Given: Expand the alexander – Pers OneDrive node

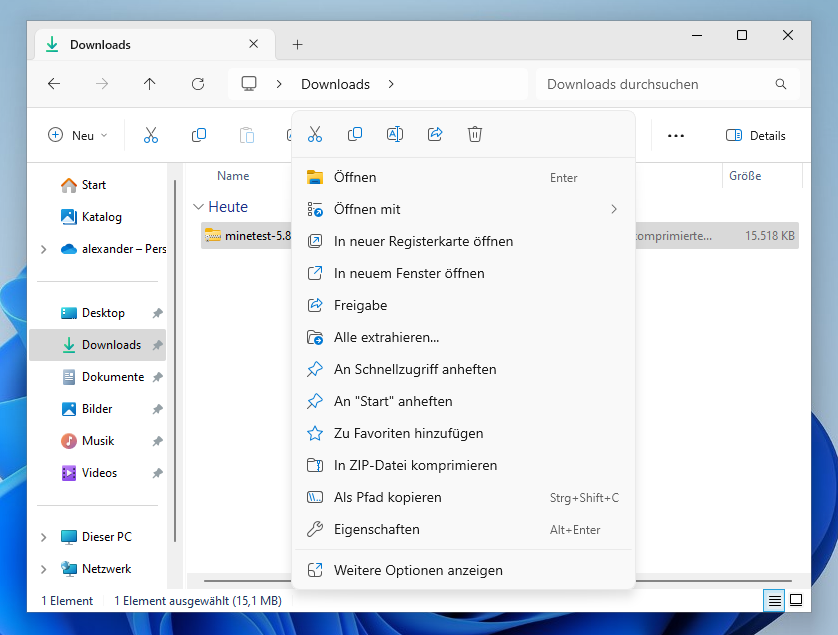Looking at the screenshot, I should (43, 249).
